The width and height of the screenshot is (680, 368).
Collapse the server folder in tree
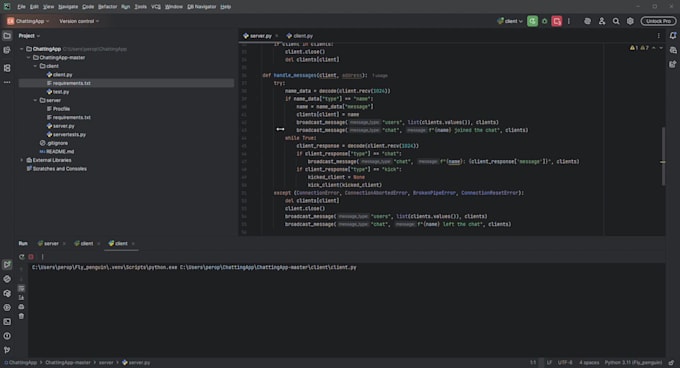click(36, 100)
